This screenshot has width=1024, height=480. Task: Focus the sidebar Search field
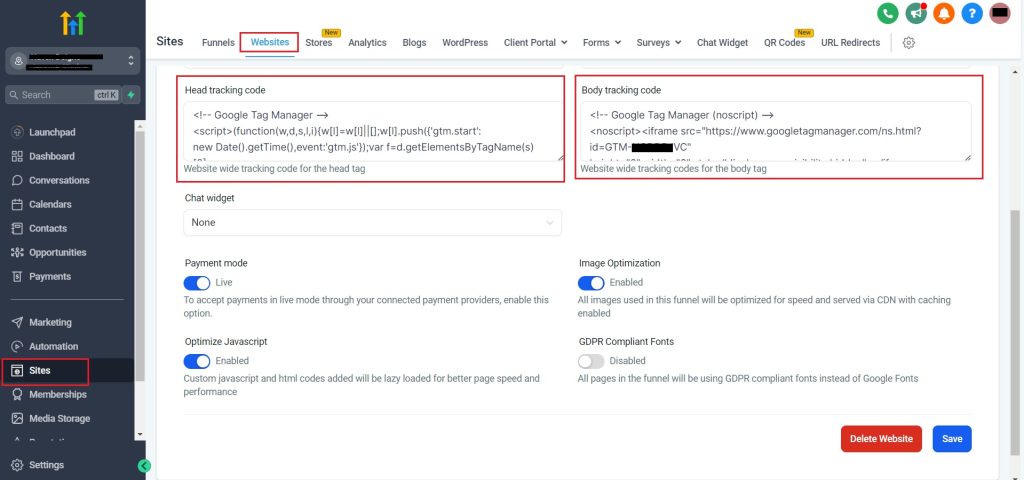coord(63,95)
